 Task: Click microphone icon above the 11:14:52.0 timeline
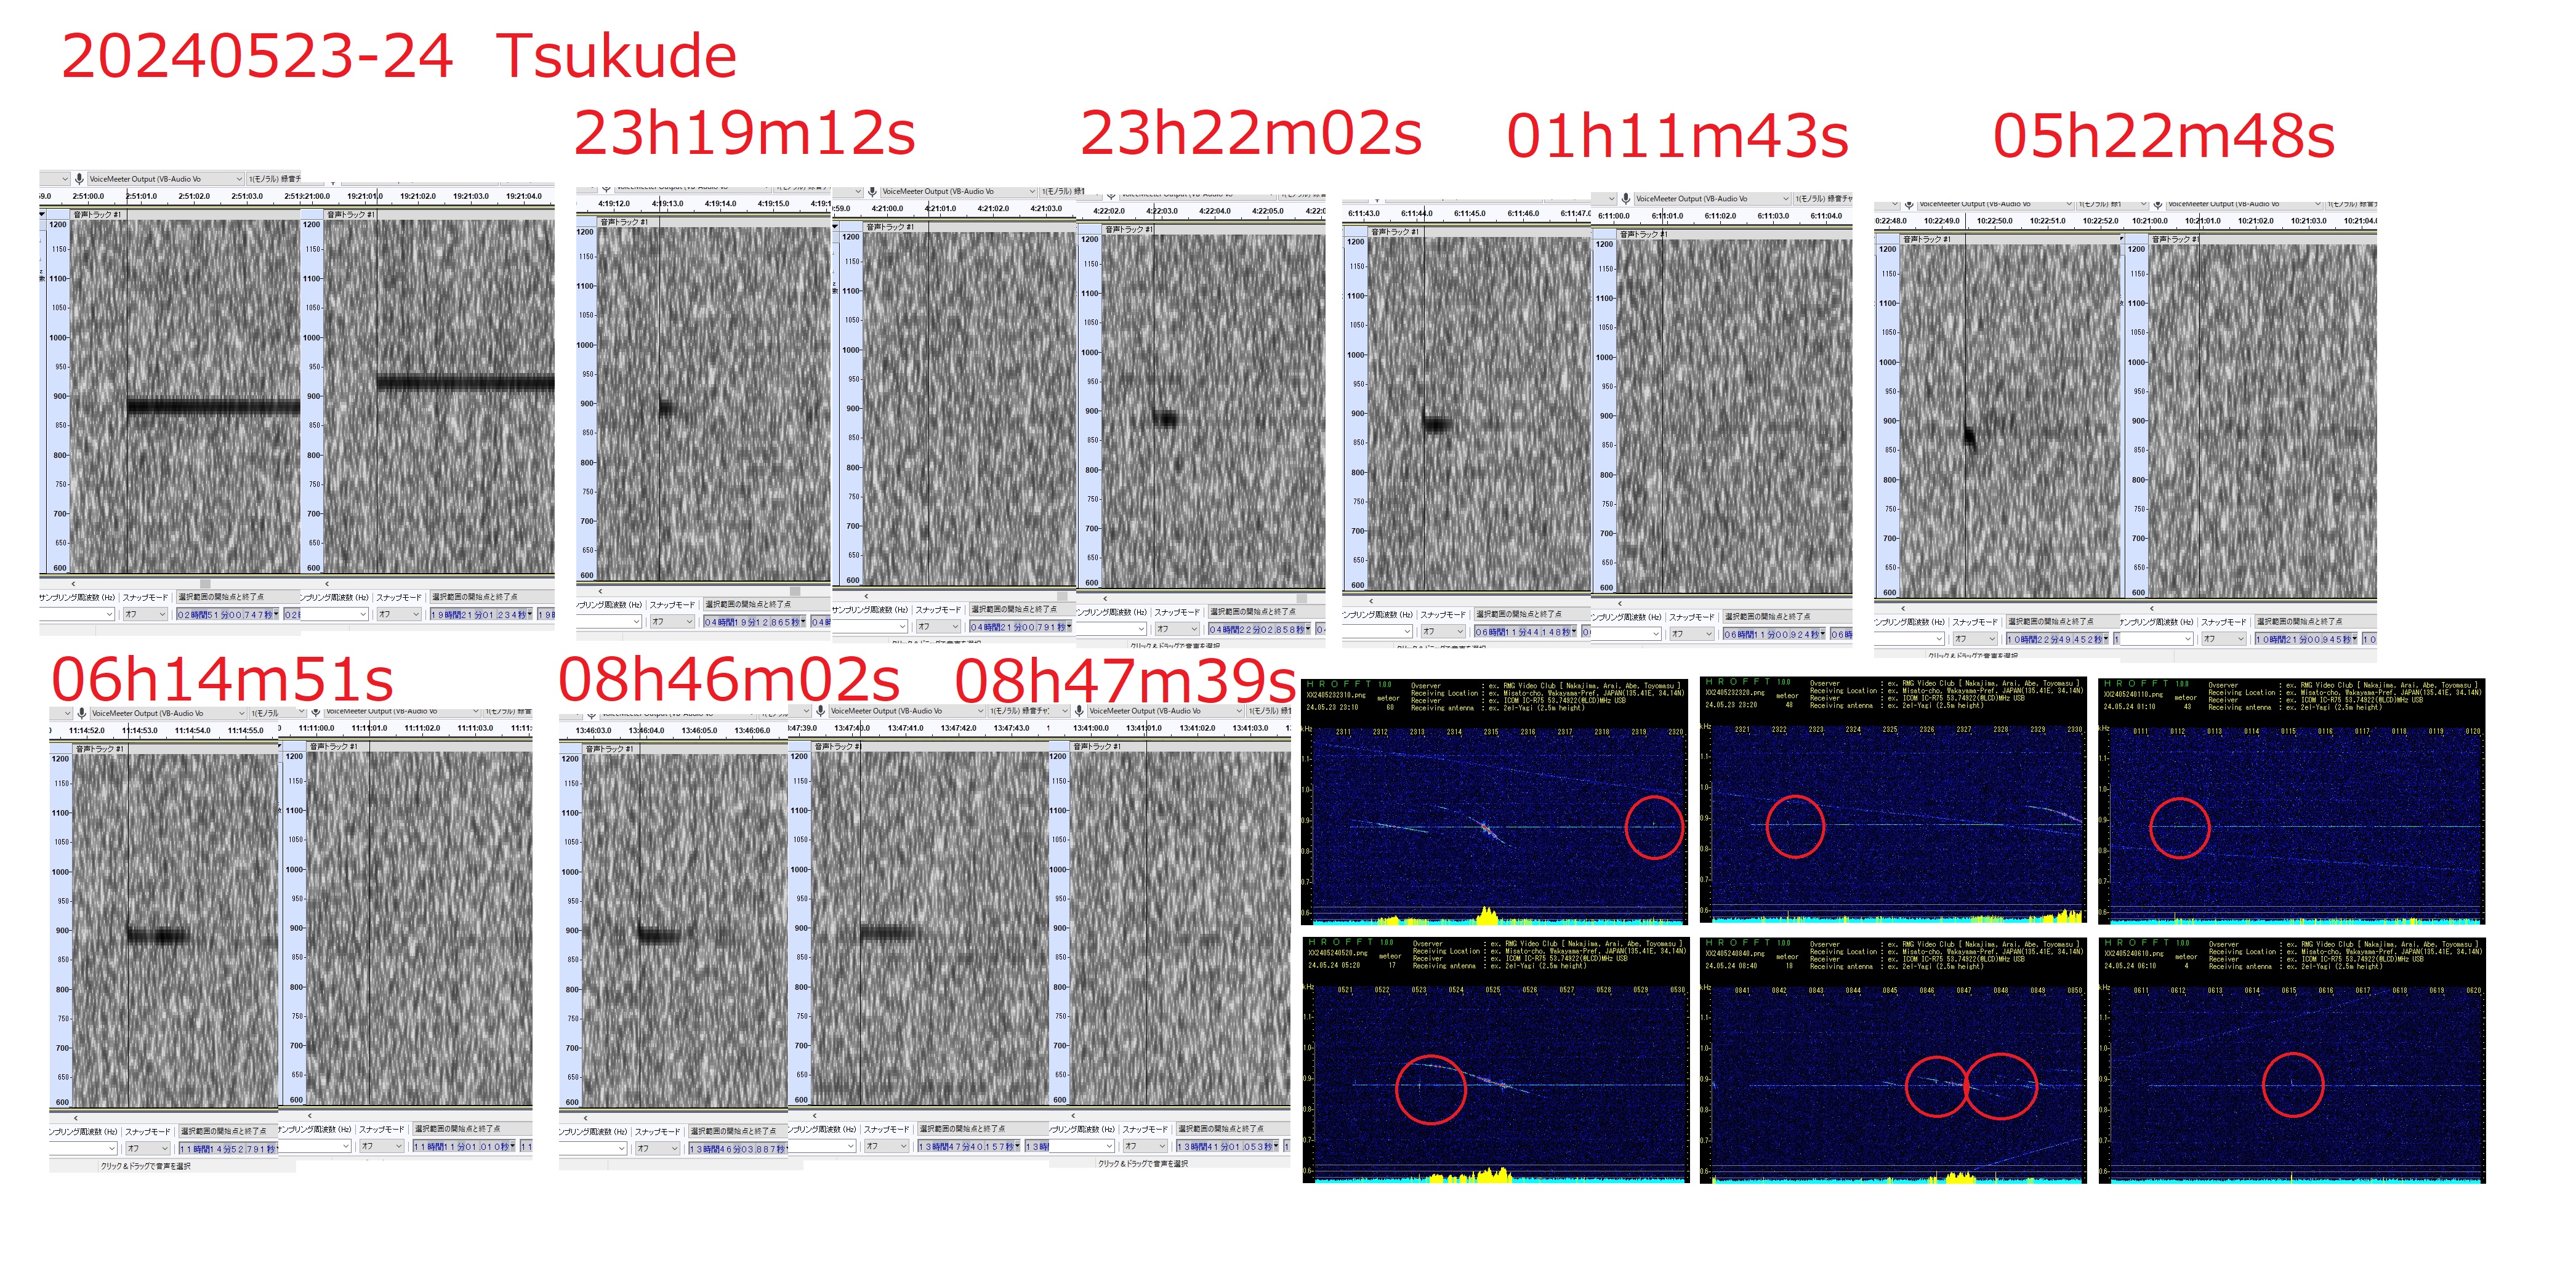pos(82,713)
